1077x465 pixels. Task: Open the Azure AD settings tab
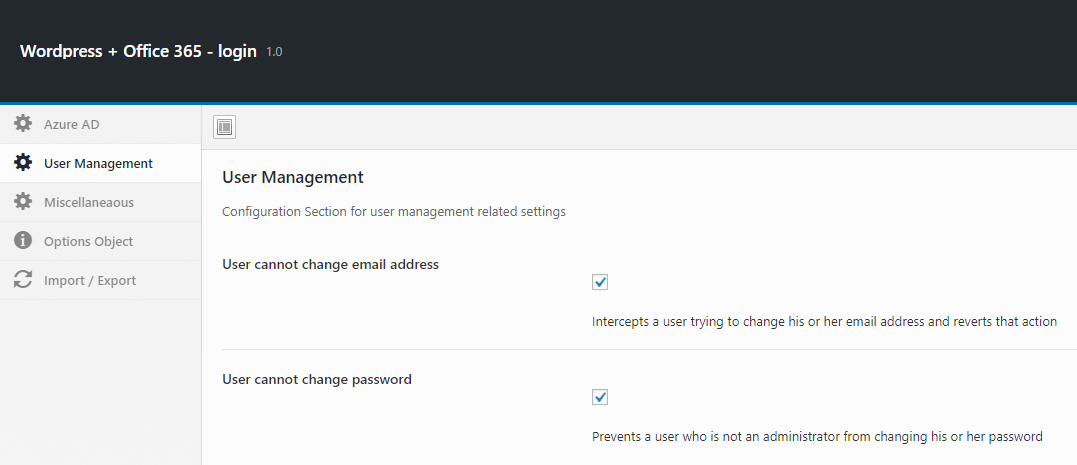(x=100, y=124)
